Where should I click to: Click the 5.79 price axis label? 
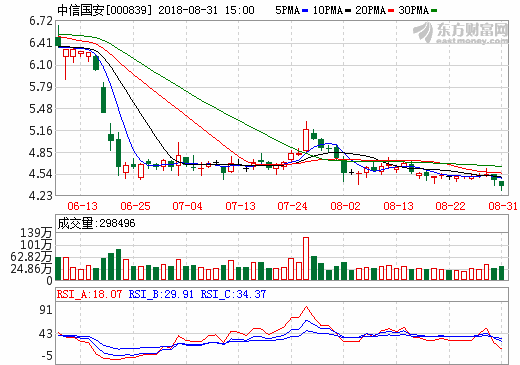(x=41, y=87)
